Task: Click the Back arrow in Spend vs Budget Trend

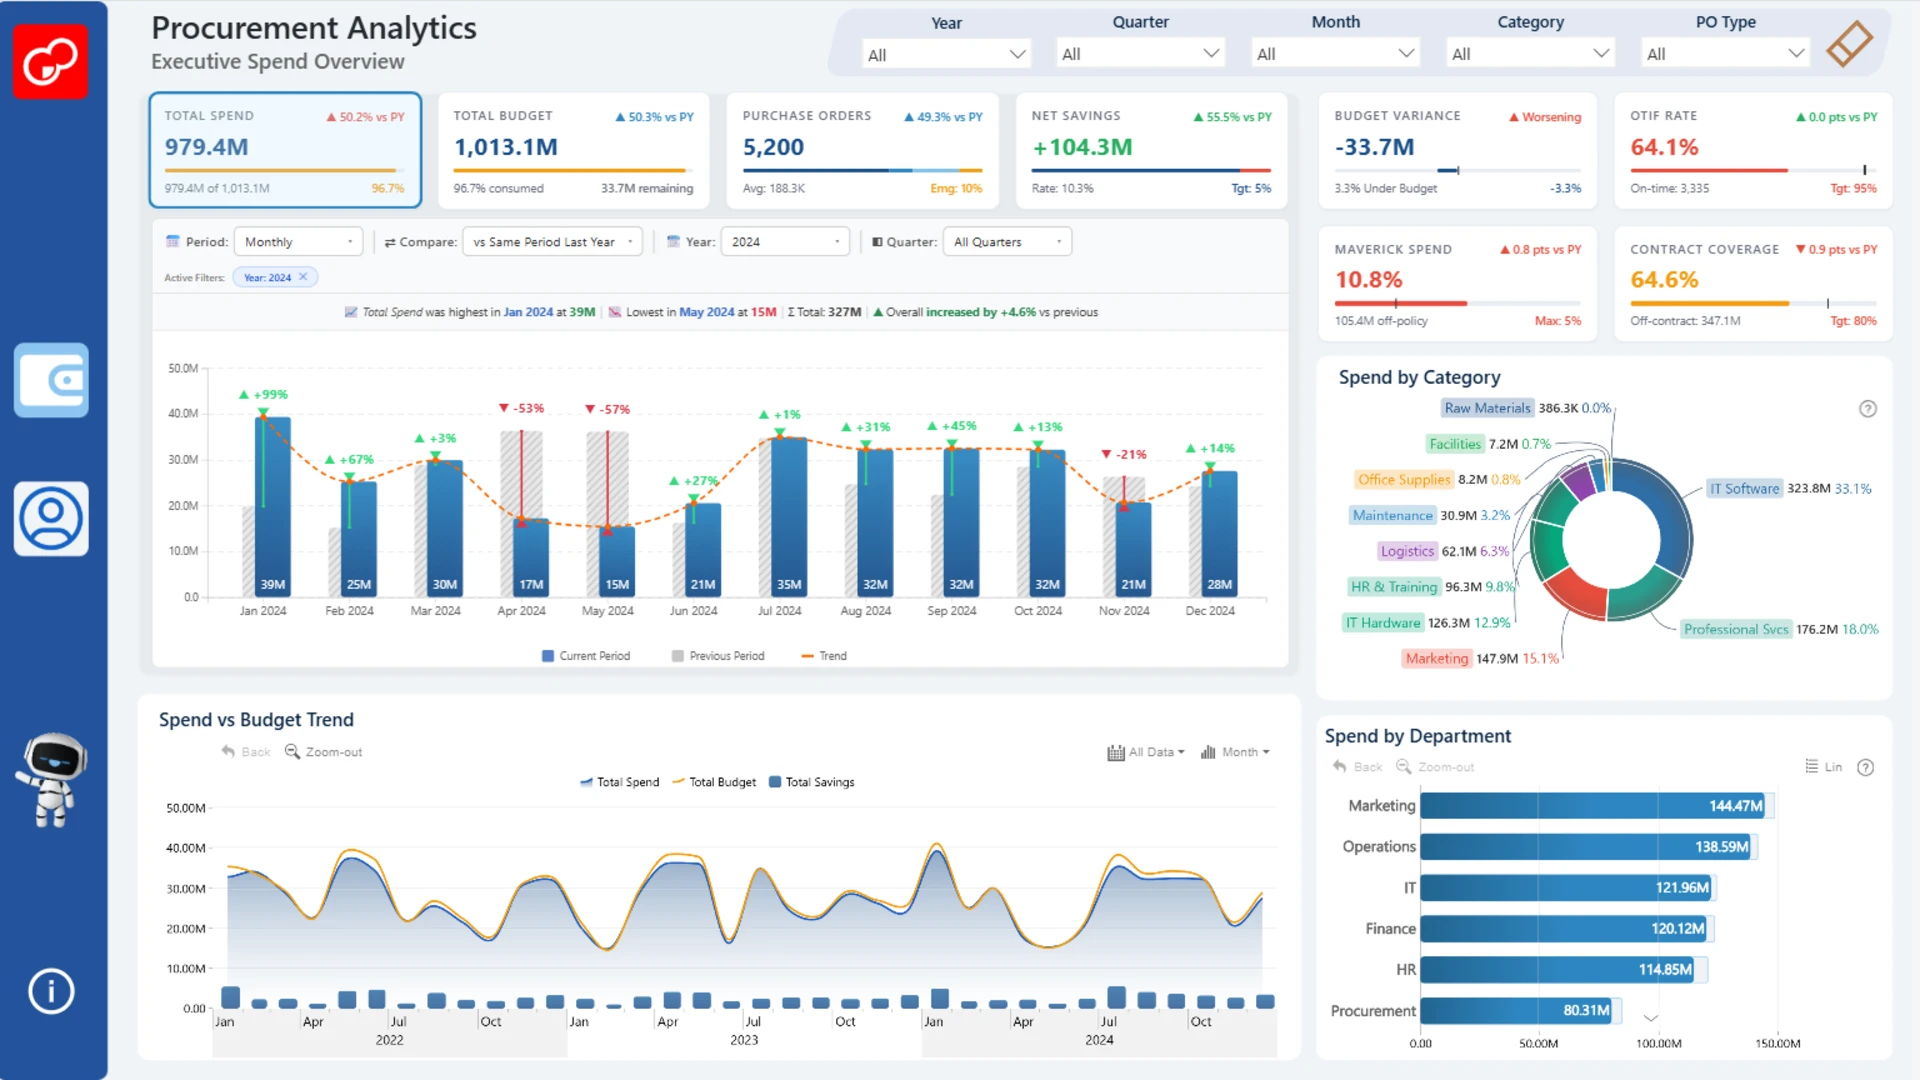Action: click(x=245, y=752)
